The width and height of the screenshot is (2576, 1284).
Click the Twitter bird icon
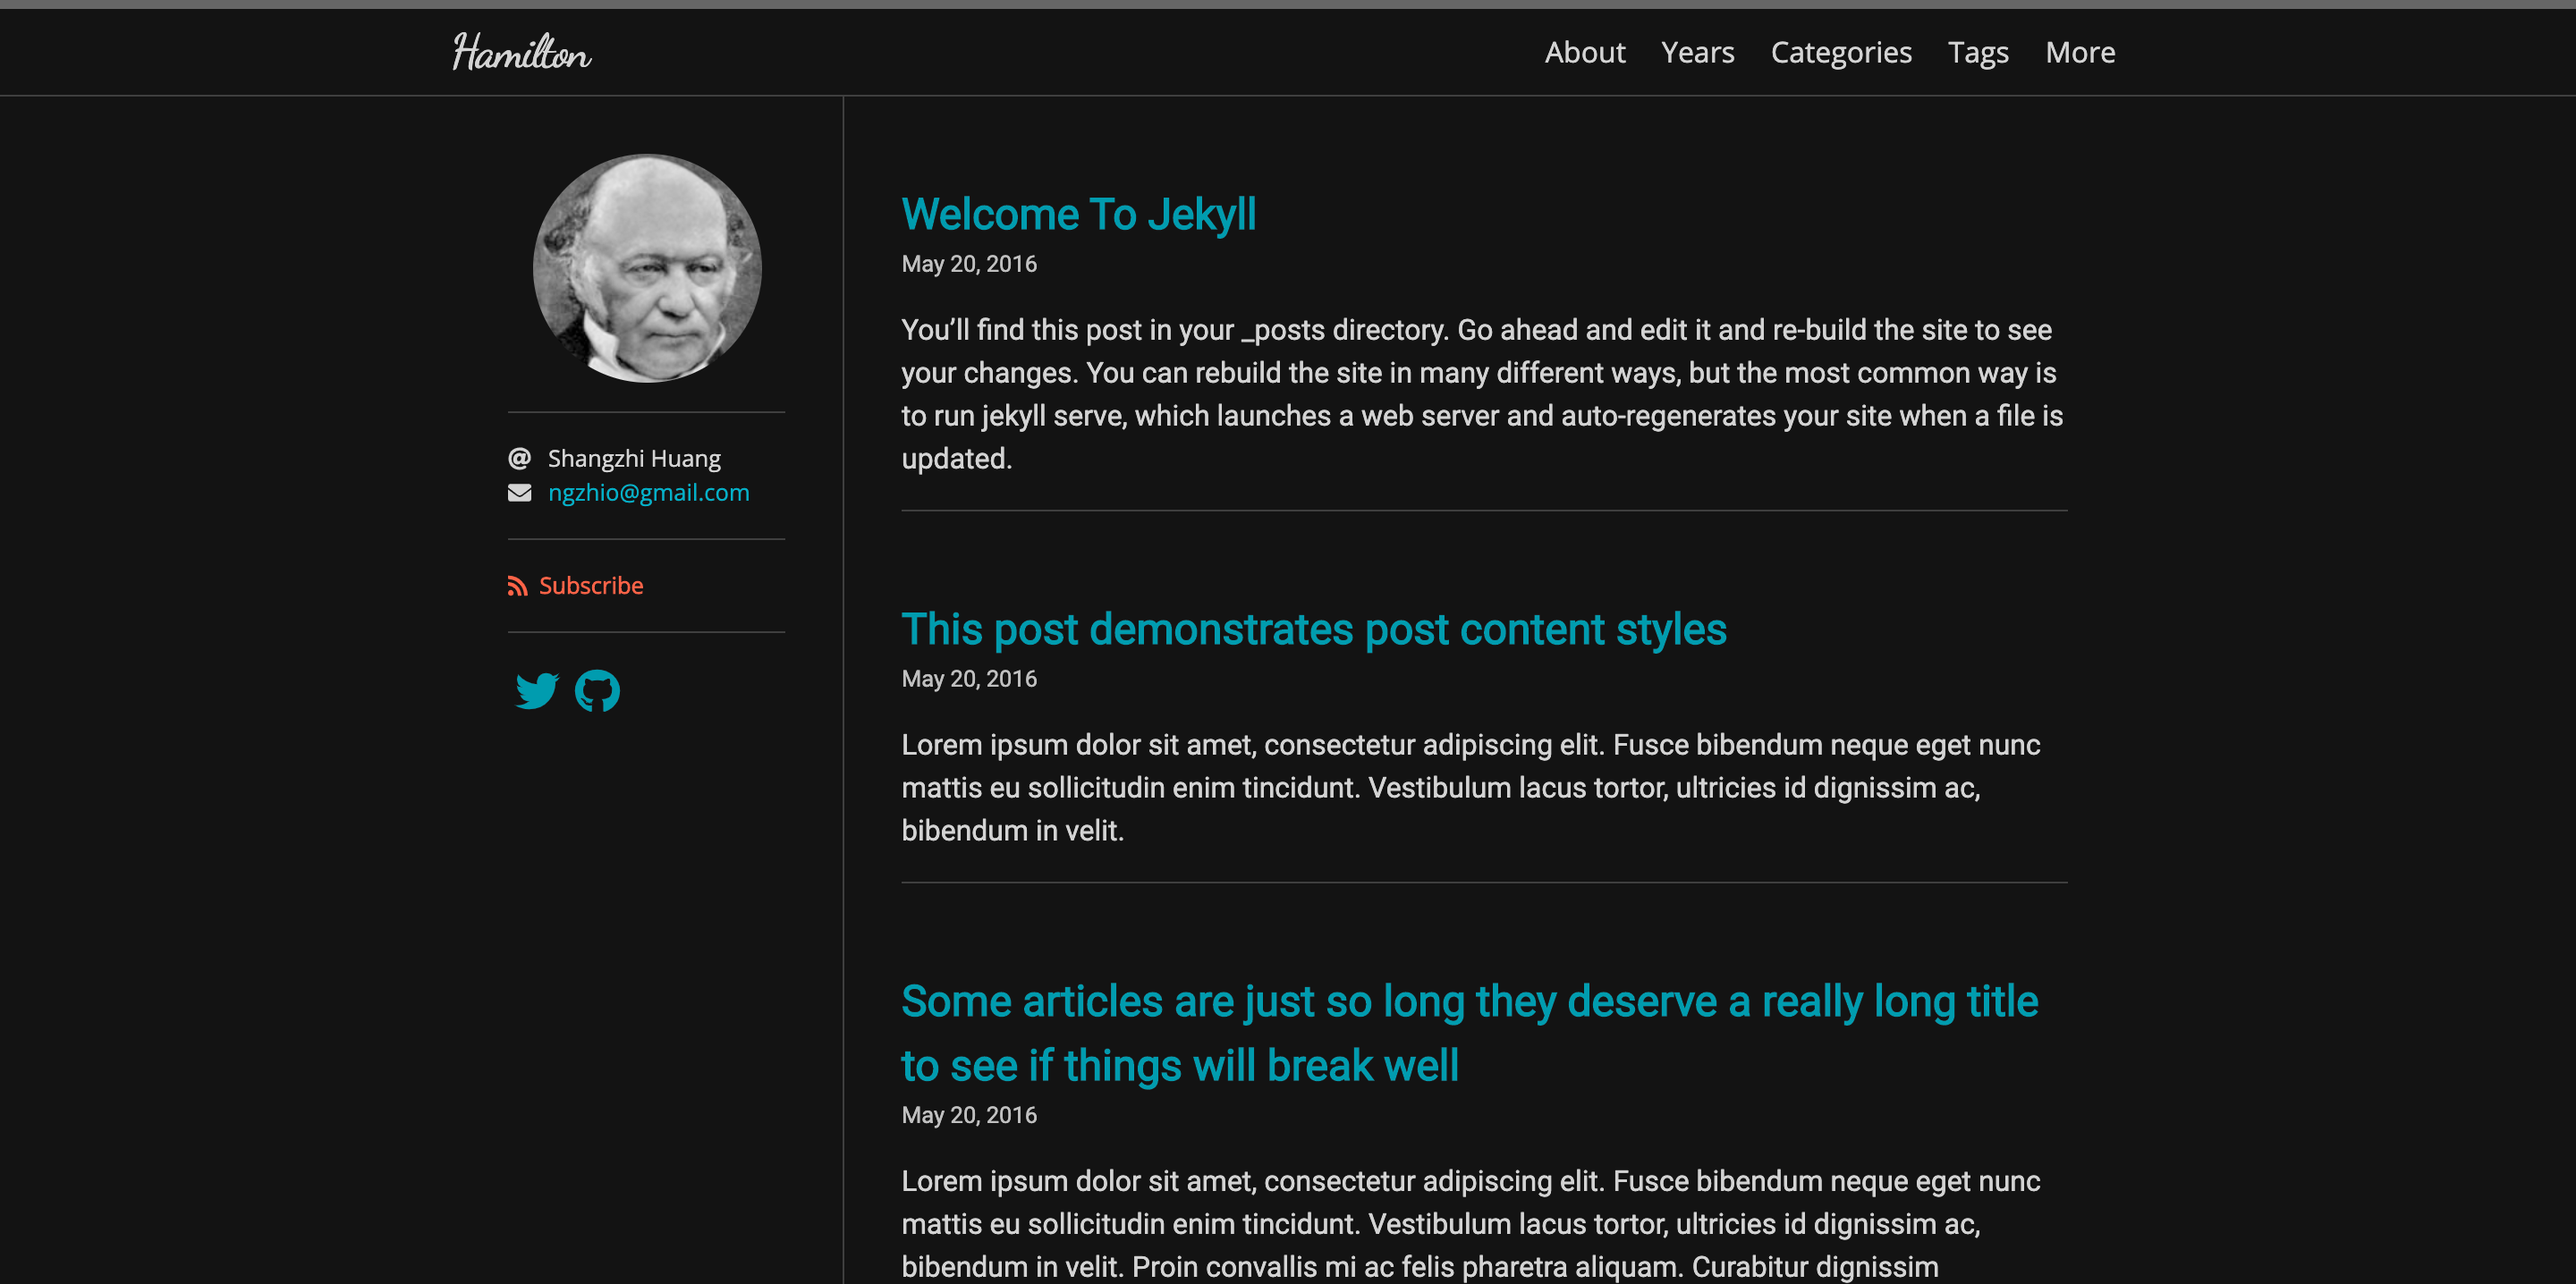(x=537, y=690)
